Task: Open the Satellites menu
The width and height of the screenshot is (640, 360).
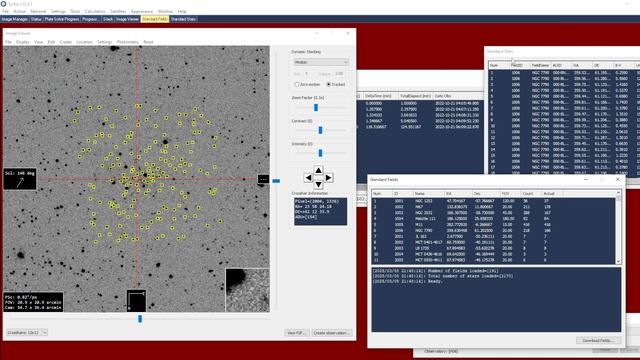Action: coord(118,11)
